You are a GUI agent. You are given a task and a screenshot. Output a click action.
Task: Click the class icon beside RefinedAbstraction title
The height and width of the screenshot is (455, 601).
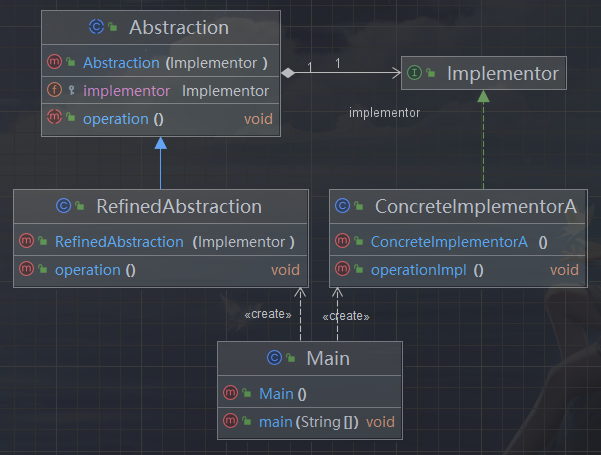(64, 207)
